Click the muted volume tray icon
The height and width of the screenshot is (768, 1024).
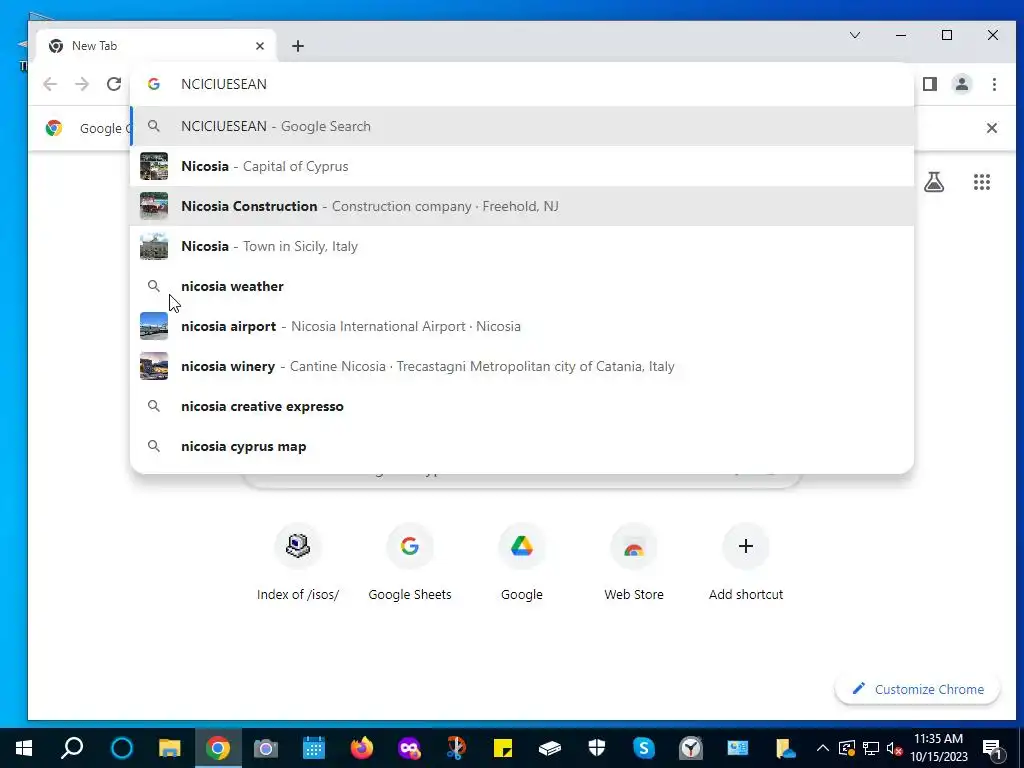tap(894, 748)
